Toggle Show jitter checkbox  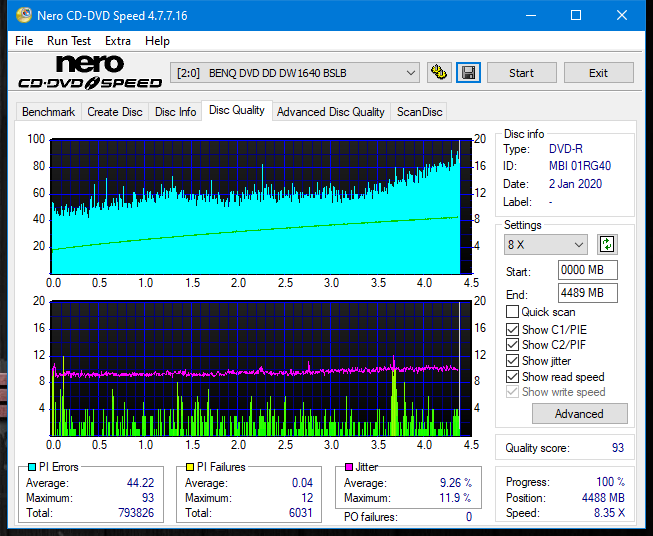point(512,361)
